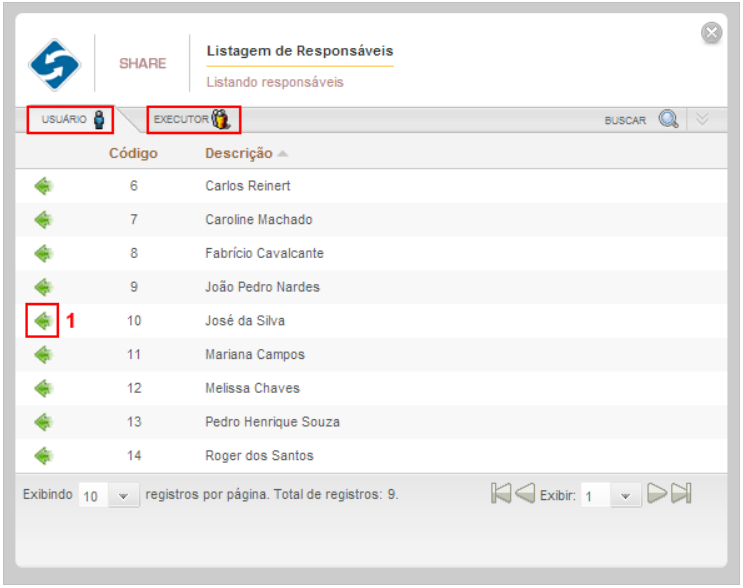
Task: Go to previous page of records
Action: point(525,494)
